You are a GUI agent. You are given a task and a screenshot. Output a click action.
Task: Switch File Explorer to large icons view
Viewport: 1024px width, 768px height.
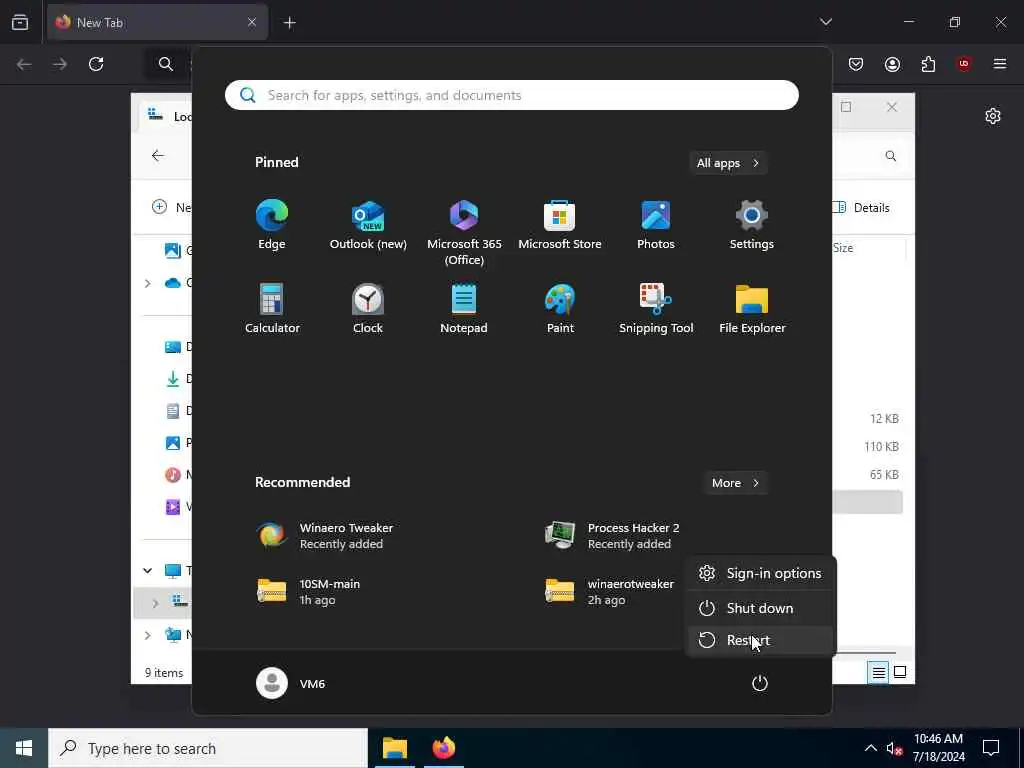(900, 672)
